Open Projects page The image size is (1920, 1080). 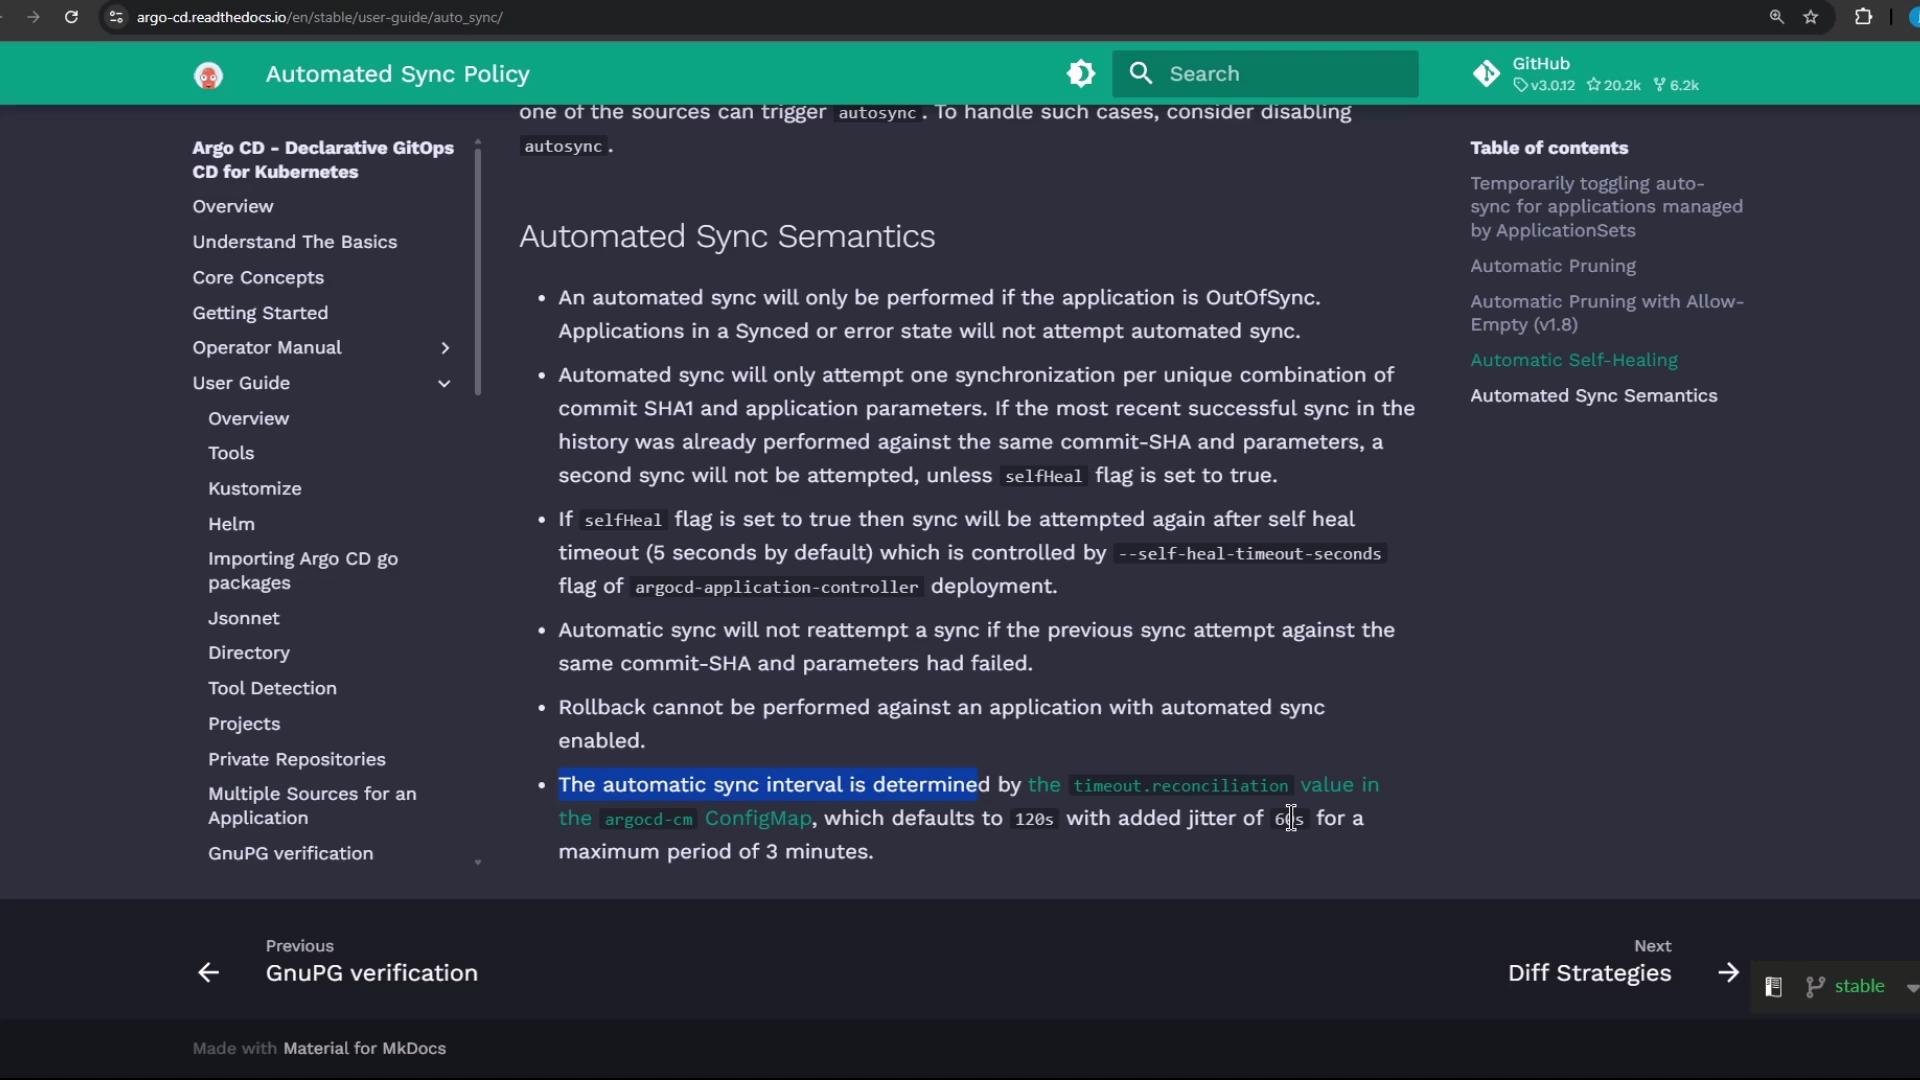click(244, 724)
